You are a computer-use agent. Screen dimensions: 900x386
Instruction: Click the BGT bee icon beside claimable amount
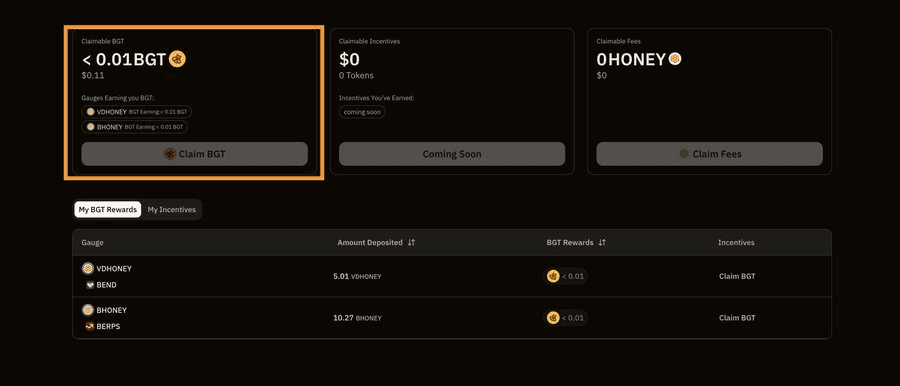coord(177,59)
